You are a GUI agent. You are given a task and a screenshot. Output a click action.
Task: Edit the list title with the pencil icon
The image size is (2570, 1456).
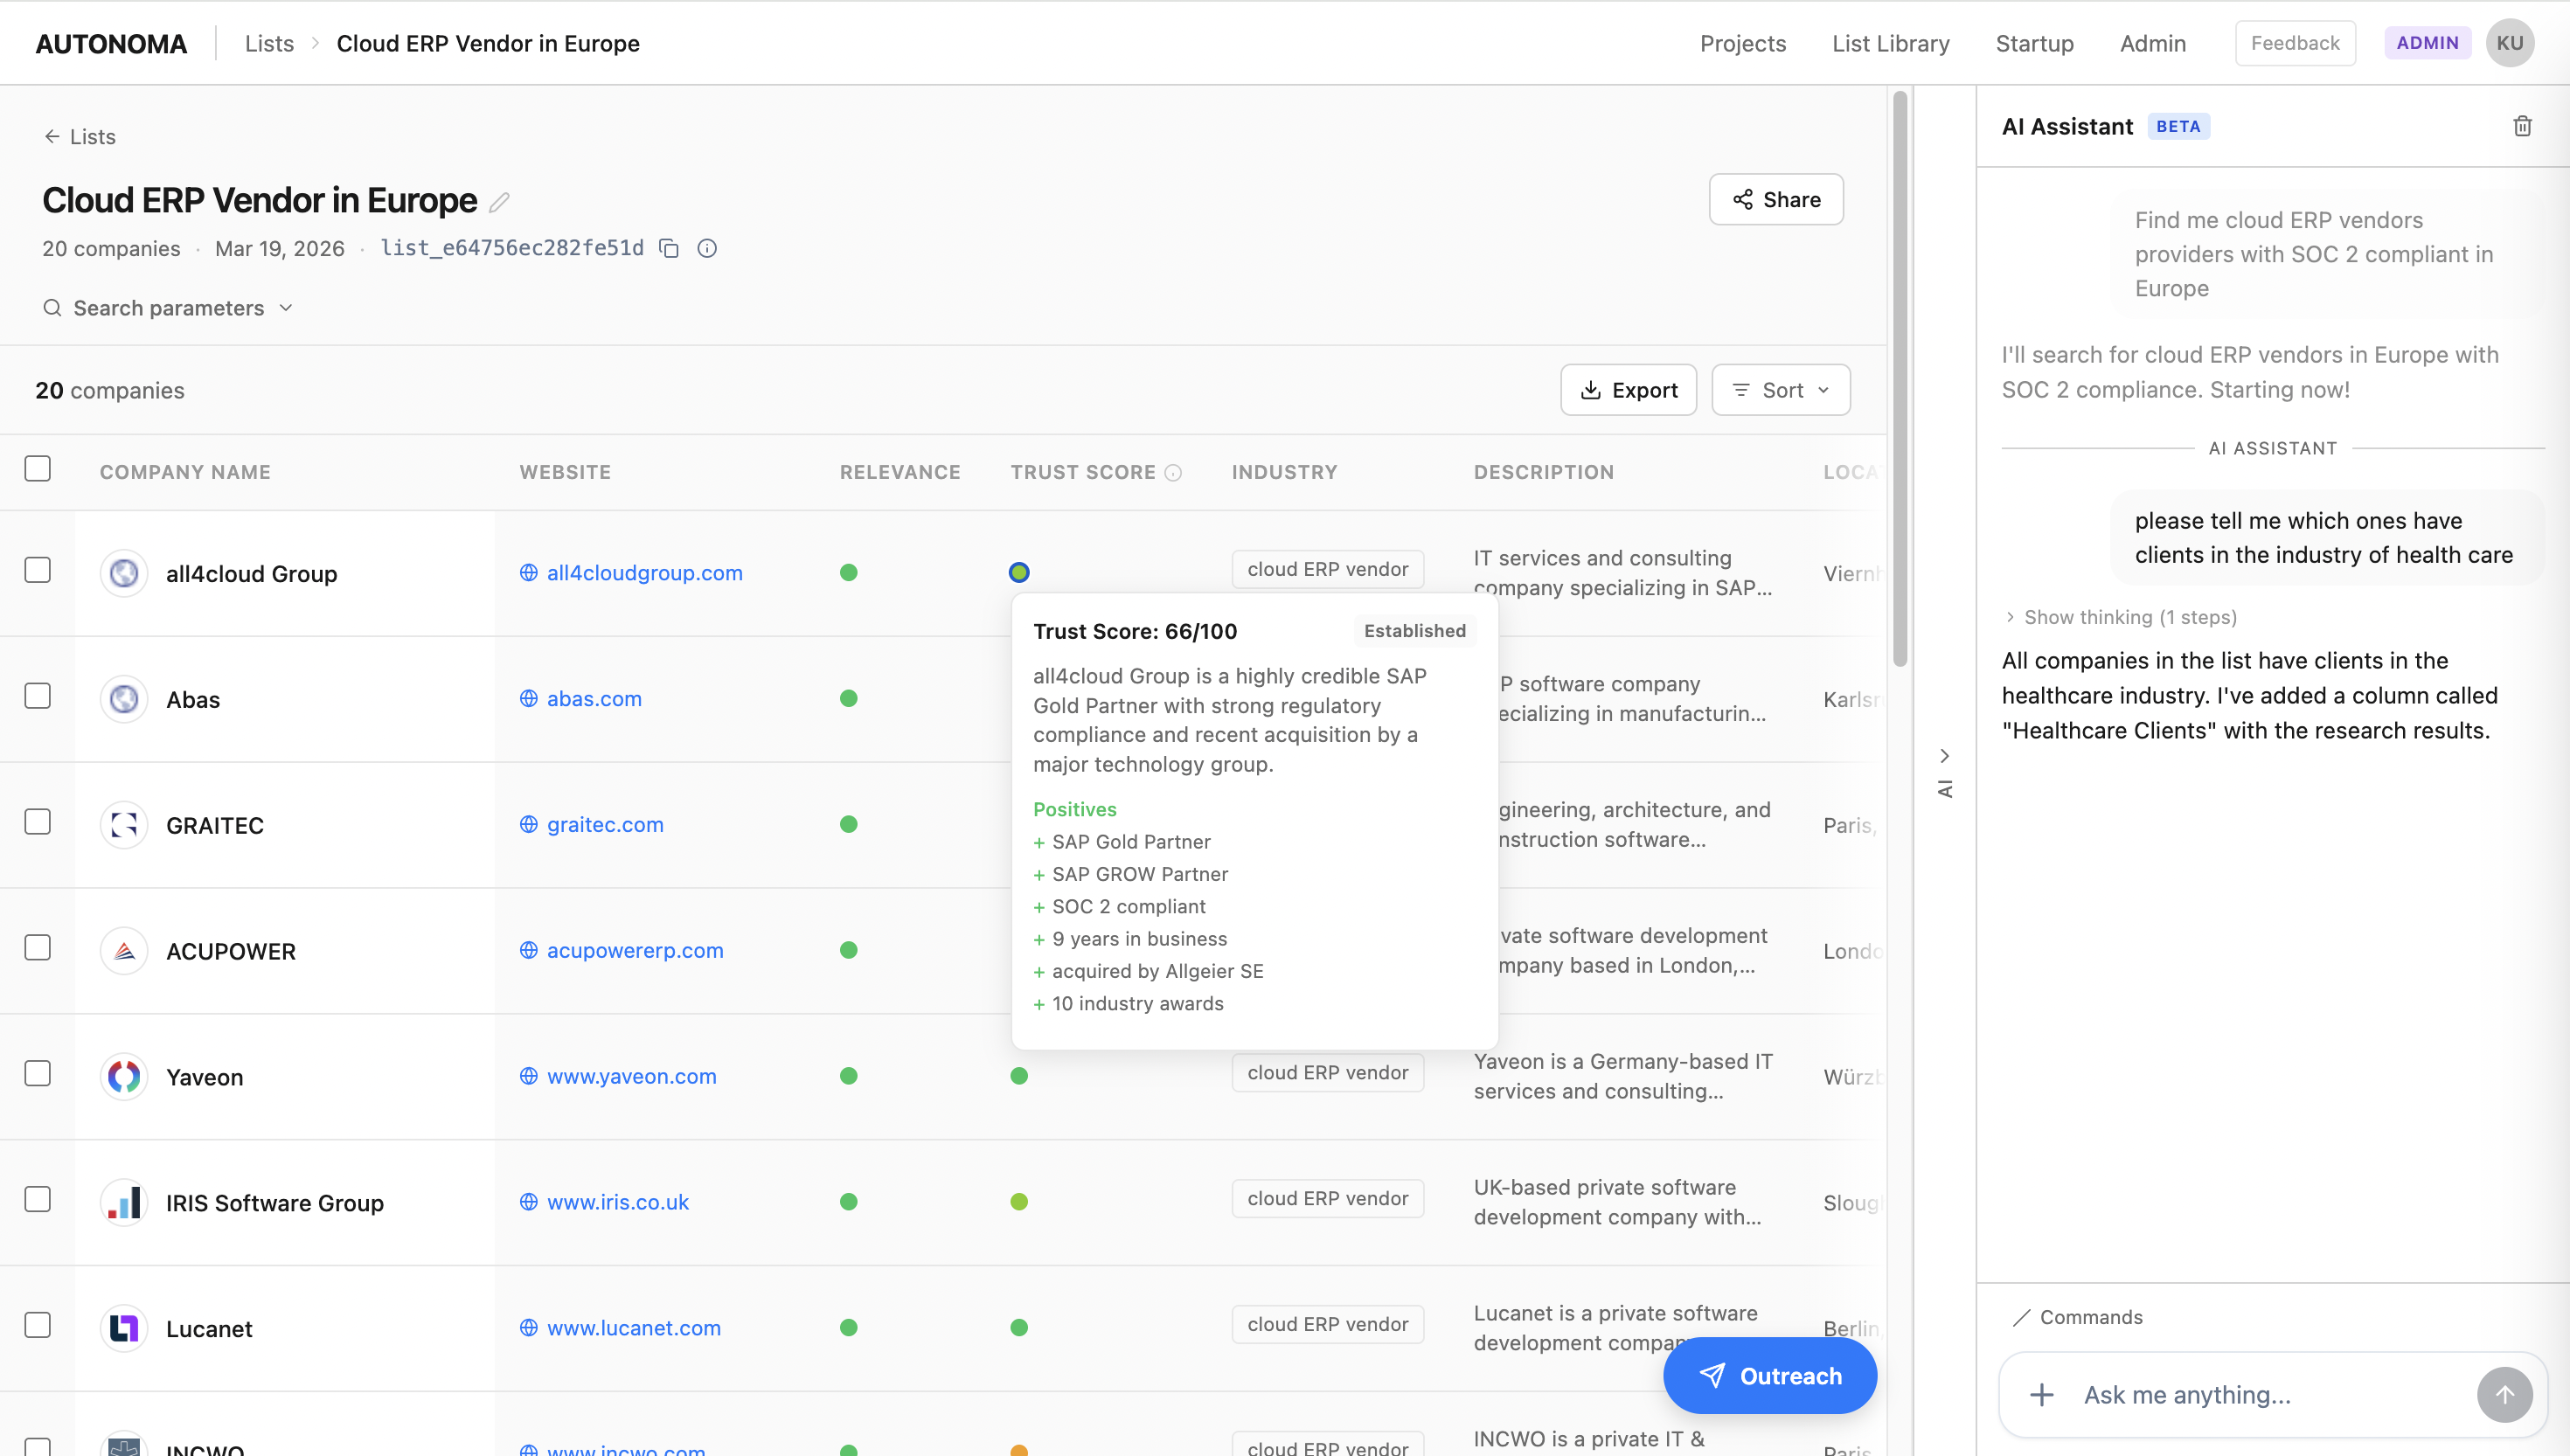click(499, 201)
